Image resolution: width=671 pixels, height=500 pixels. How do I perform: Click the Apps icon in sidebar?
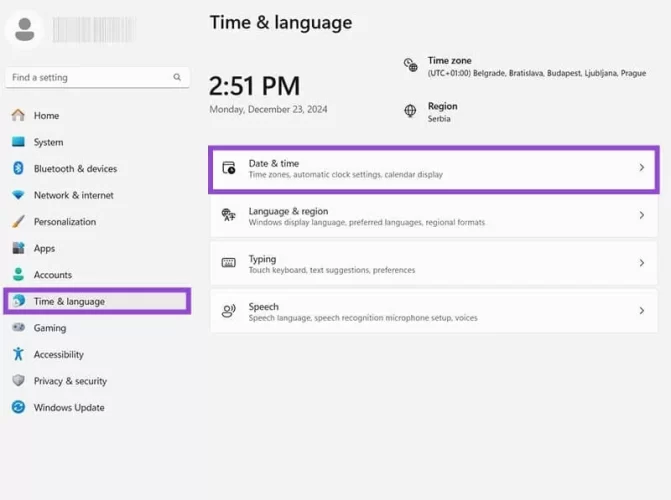(x=18, y=248)
